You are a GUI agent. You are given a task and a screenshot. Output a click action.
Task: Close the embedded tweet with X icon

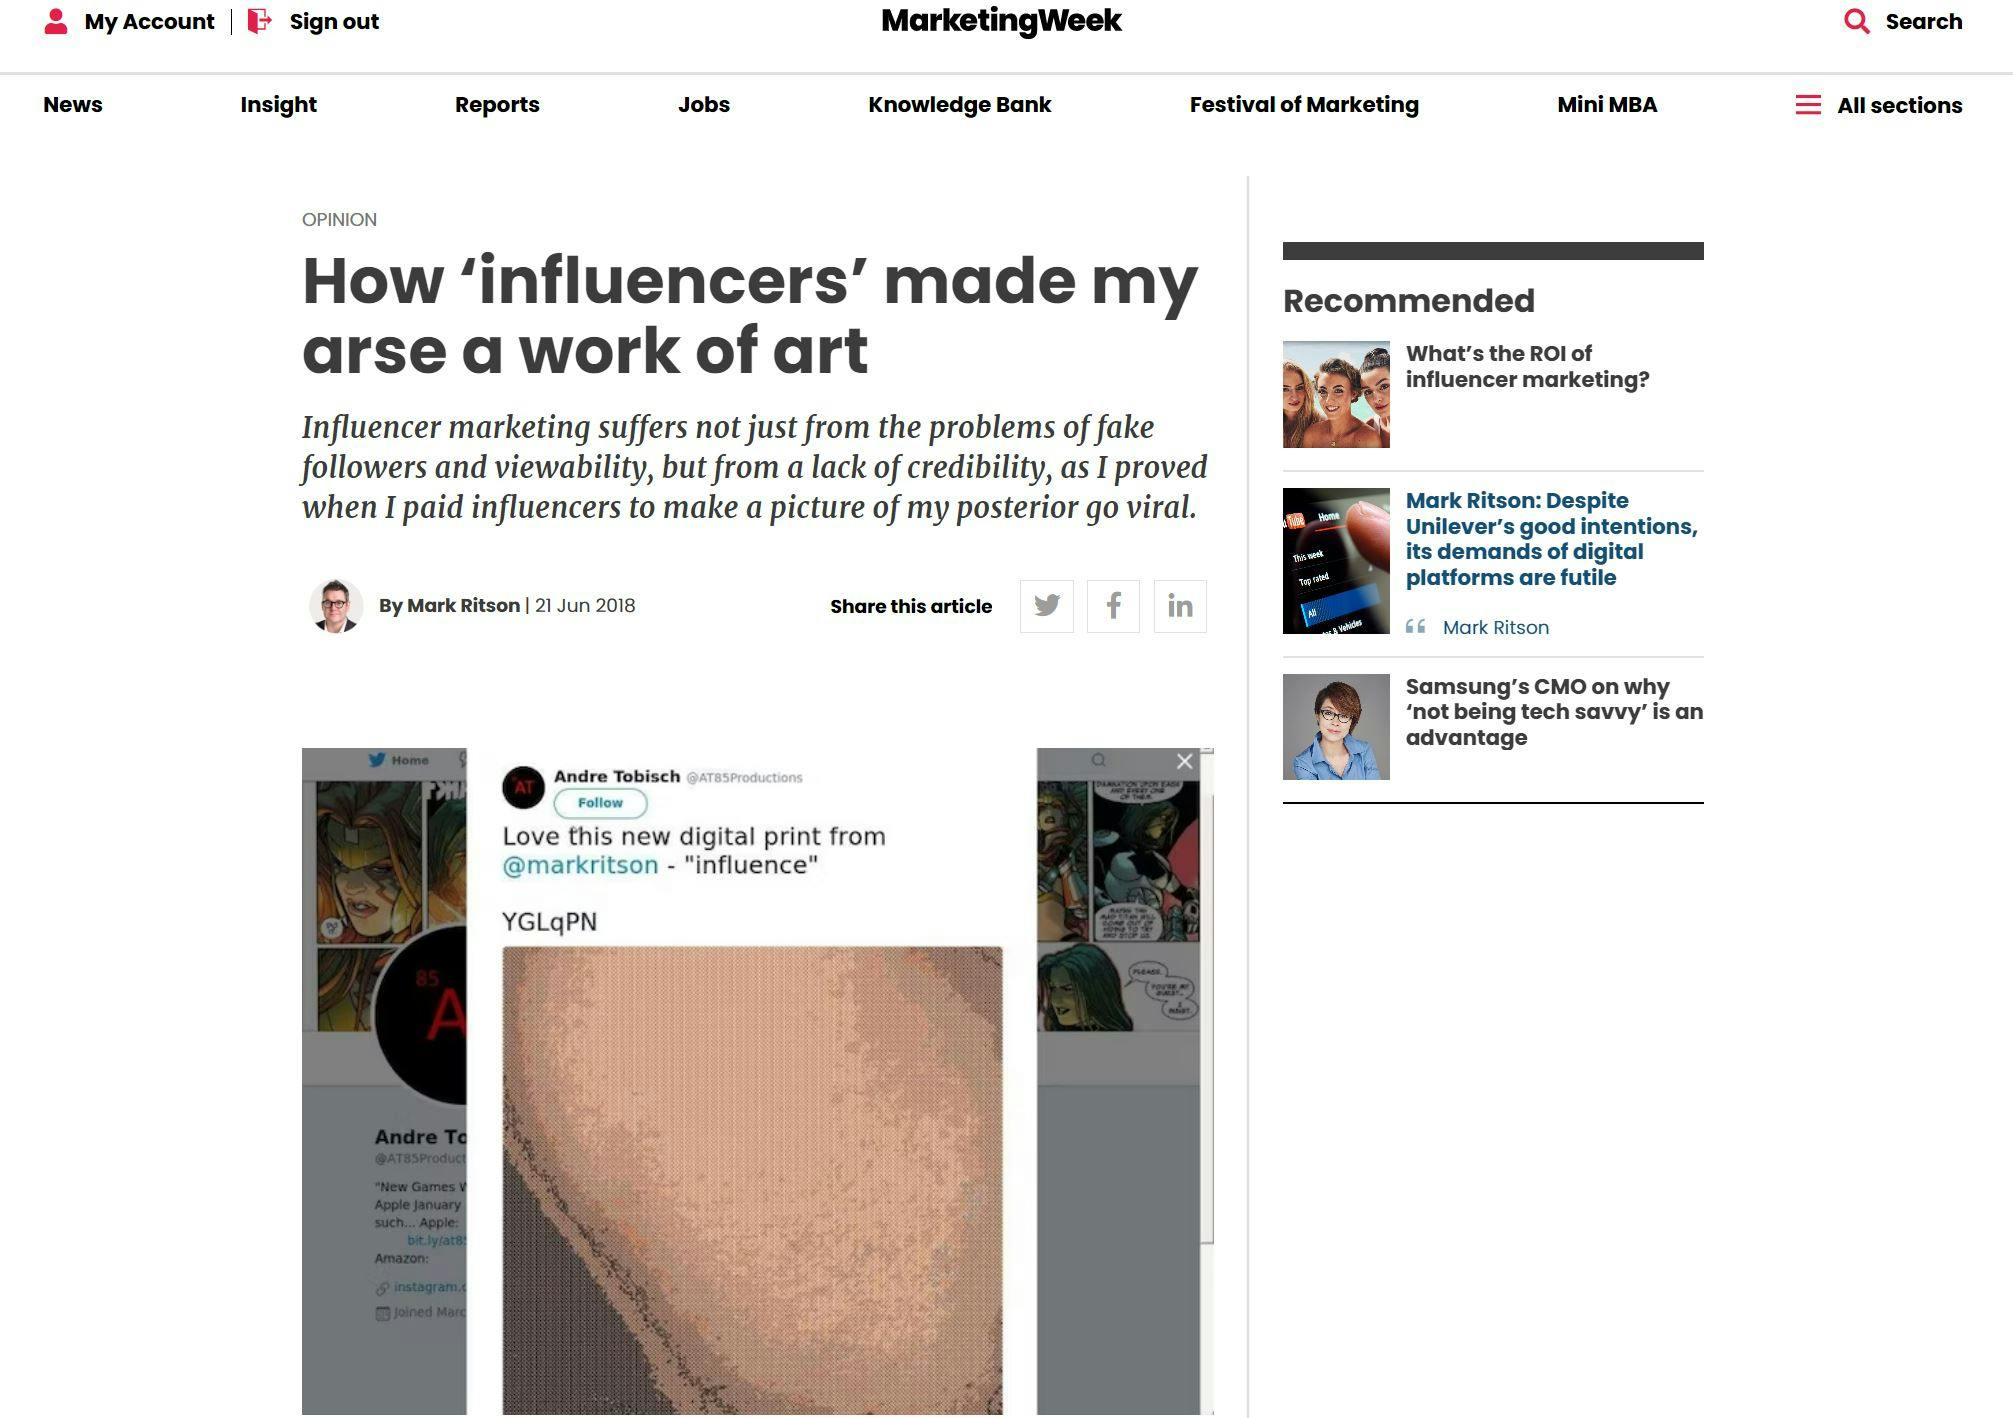[x=1185, y=762]
